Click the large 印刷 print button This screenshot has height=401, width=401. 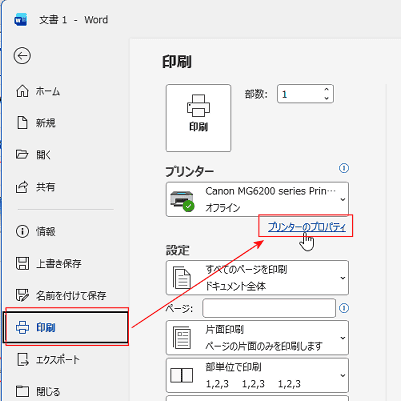tap(198, 118)
